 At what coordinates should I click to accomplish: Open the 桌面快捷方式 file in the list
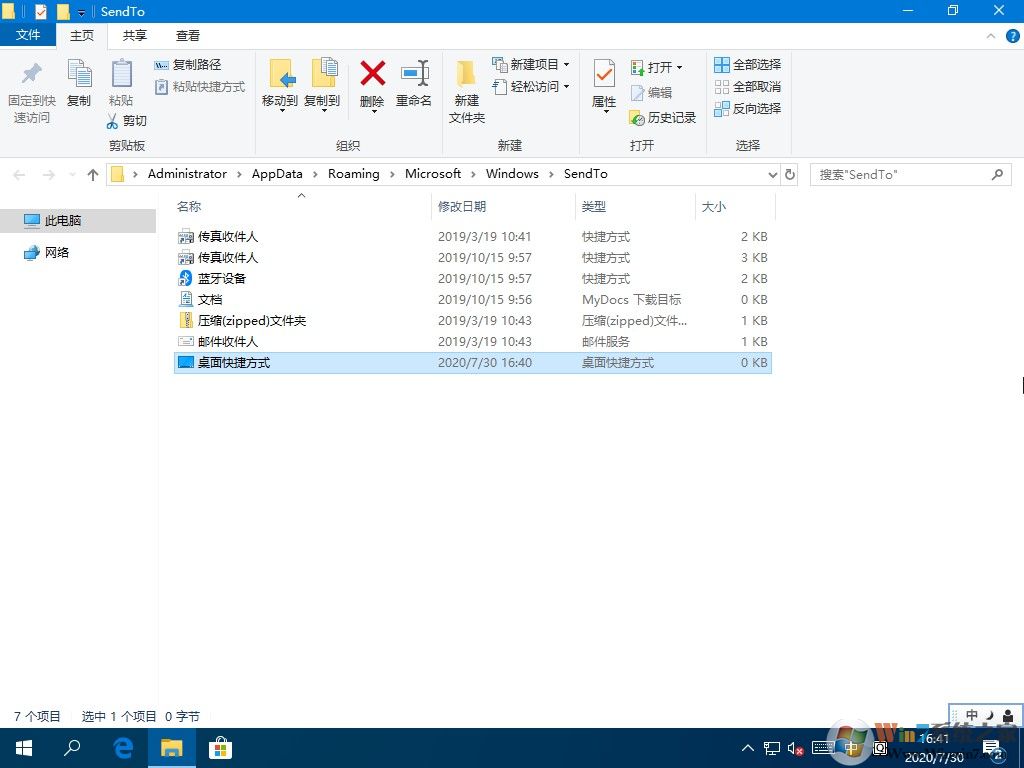(236, 362)
